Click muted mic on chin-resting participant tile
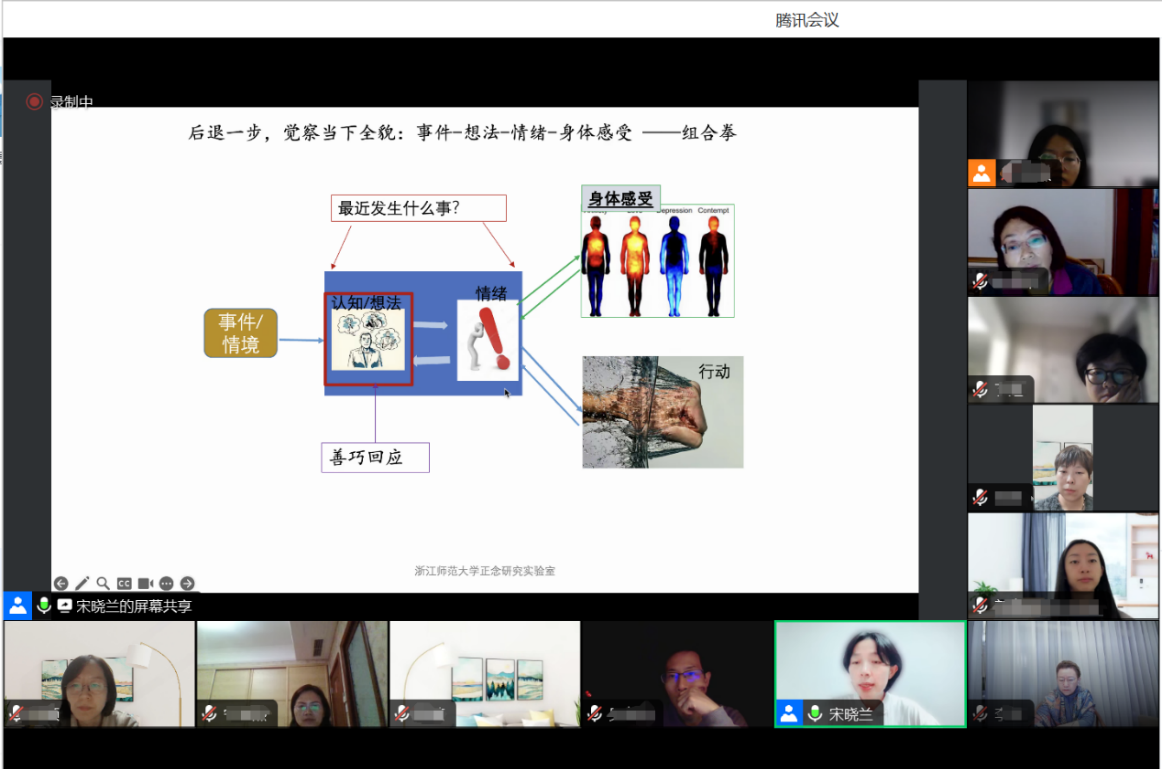Screen dimensions: 1162x769 (980, 389)
